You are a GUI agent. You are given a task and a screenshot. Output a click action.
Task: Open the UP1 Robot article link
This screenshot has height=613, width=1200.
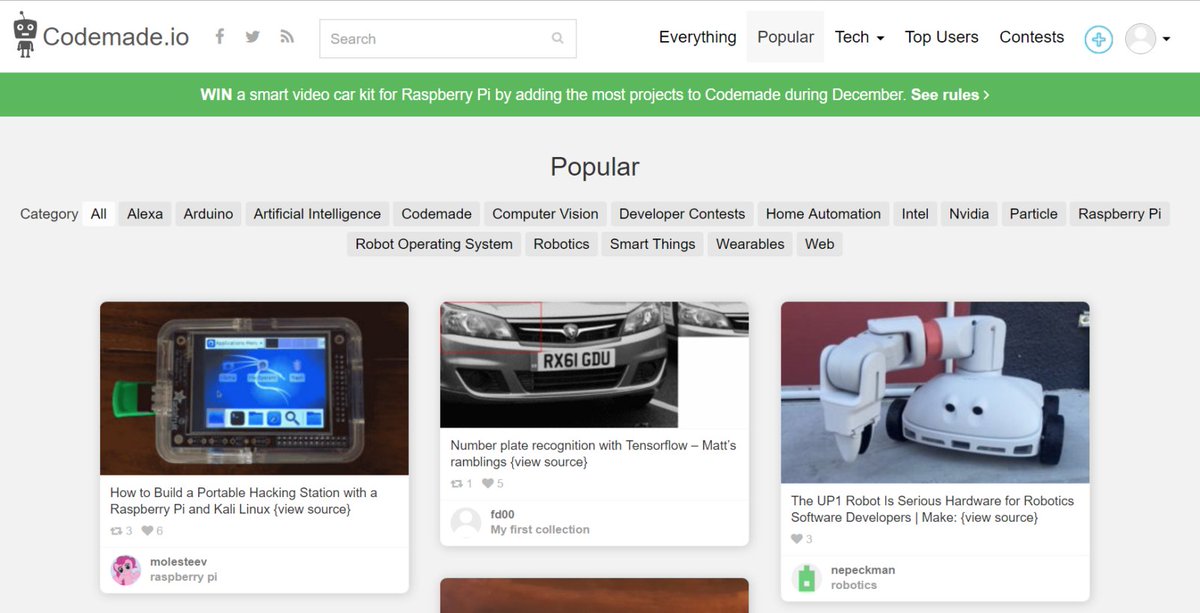(x=930, y=509)
